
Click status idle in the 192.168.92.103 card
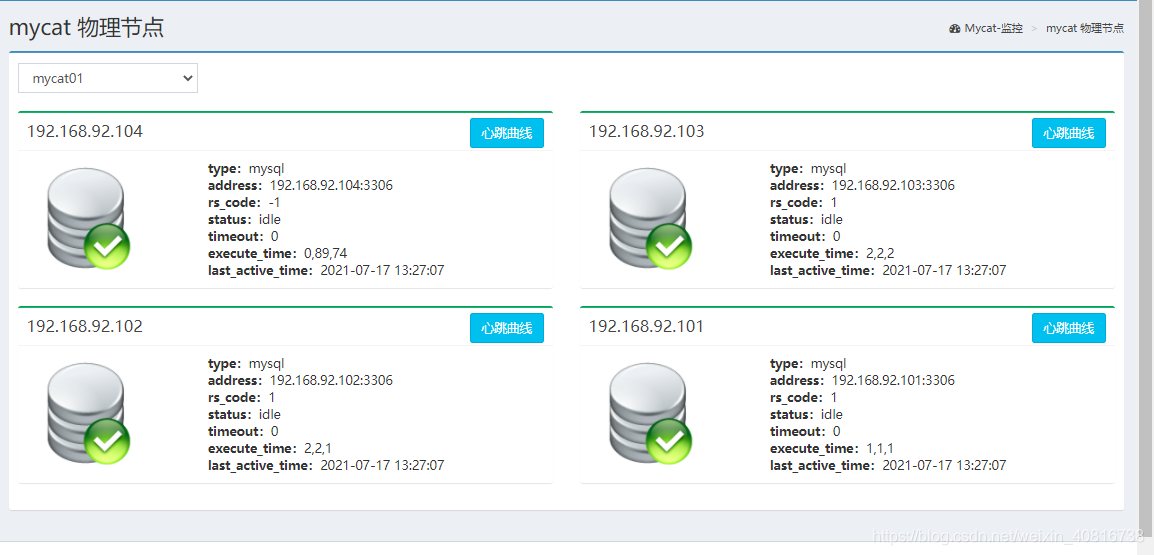(x=806, y=219)
